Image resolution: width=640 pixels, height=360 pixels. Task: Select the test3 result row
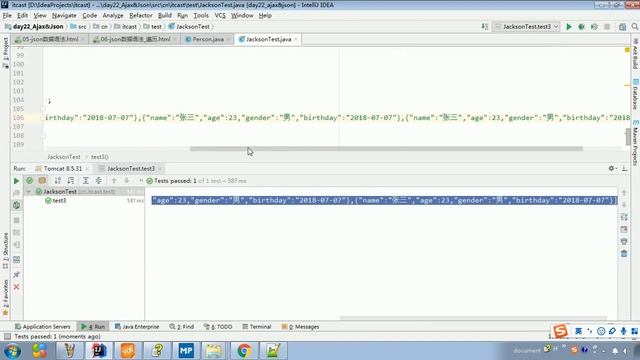pyautogui.click(x=84, y=200)
